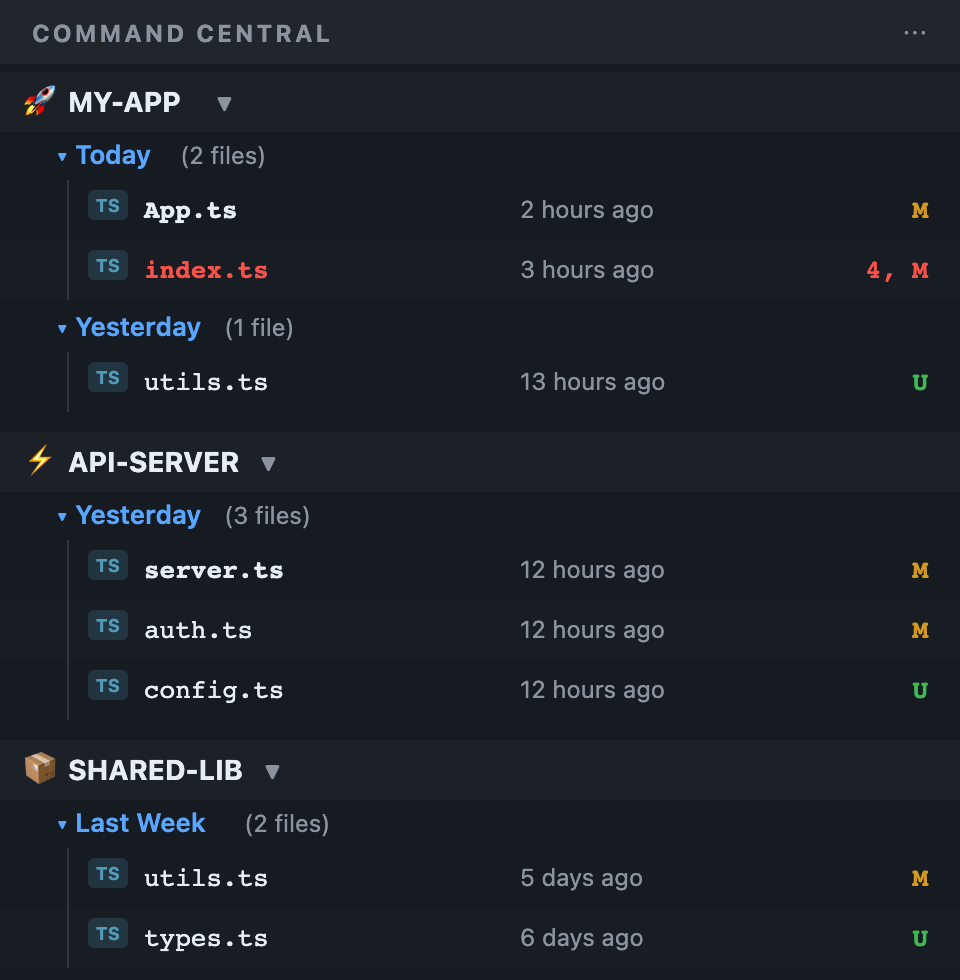Image resolution: width=960 pixels, height=980 pixels.
Task: Click the TS icon beside config.ts
Action: click(x=108, y=686)
